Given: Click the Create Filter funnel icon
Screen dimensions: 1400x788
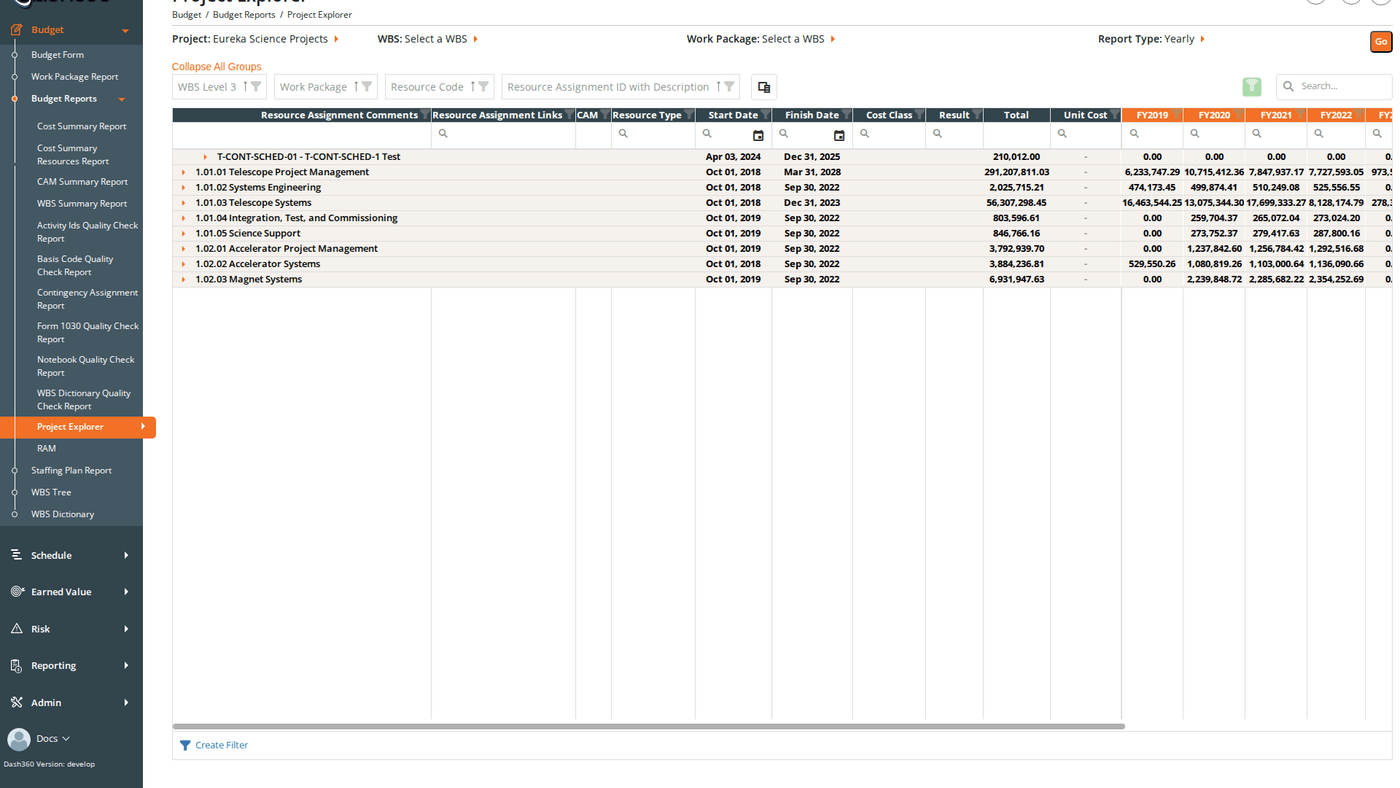Looking at the screenshot, I should click(185, 745).
